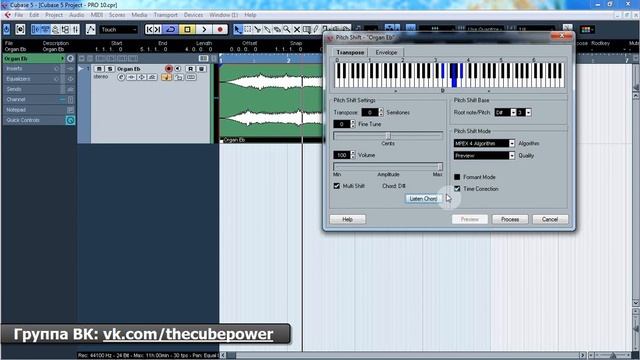
Task: Toggle the Automation mode icon
Action: click(91, 29)
